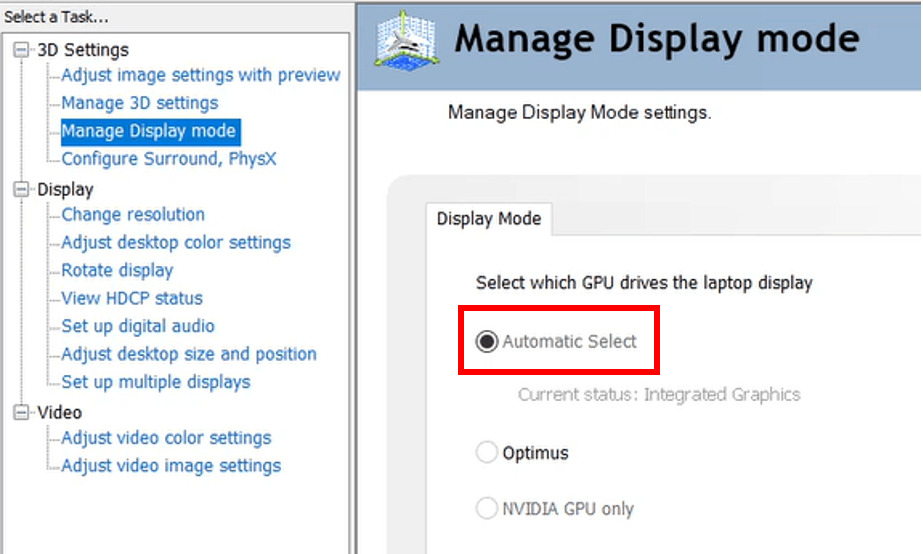Open Configure Surround, PhysX
923x554 pixels.
click(x=168, y=159)
